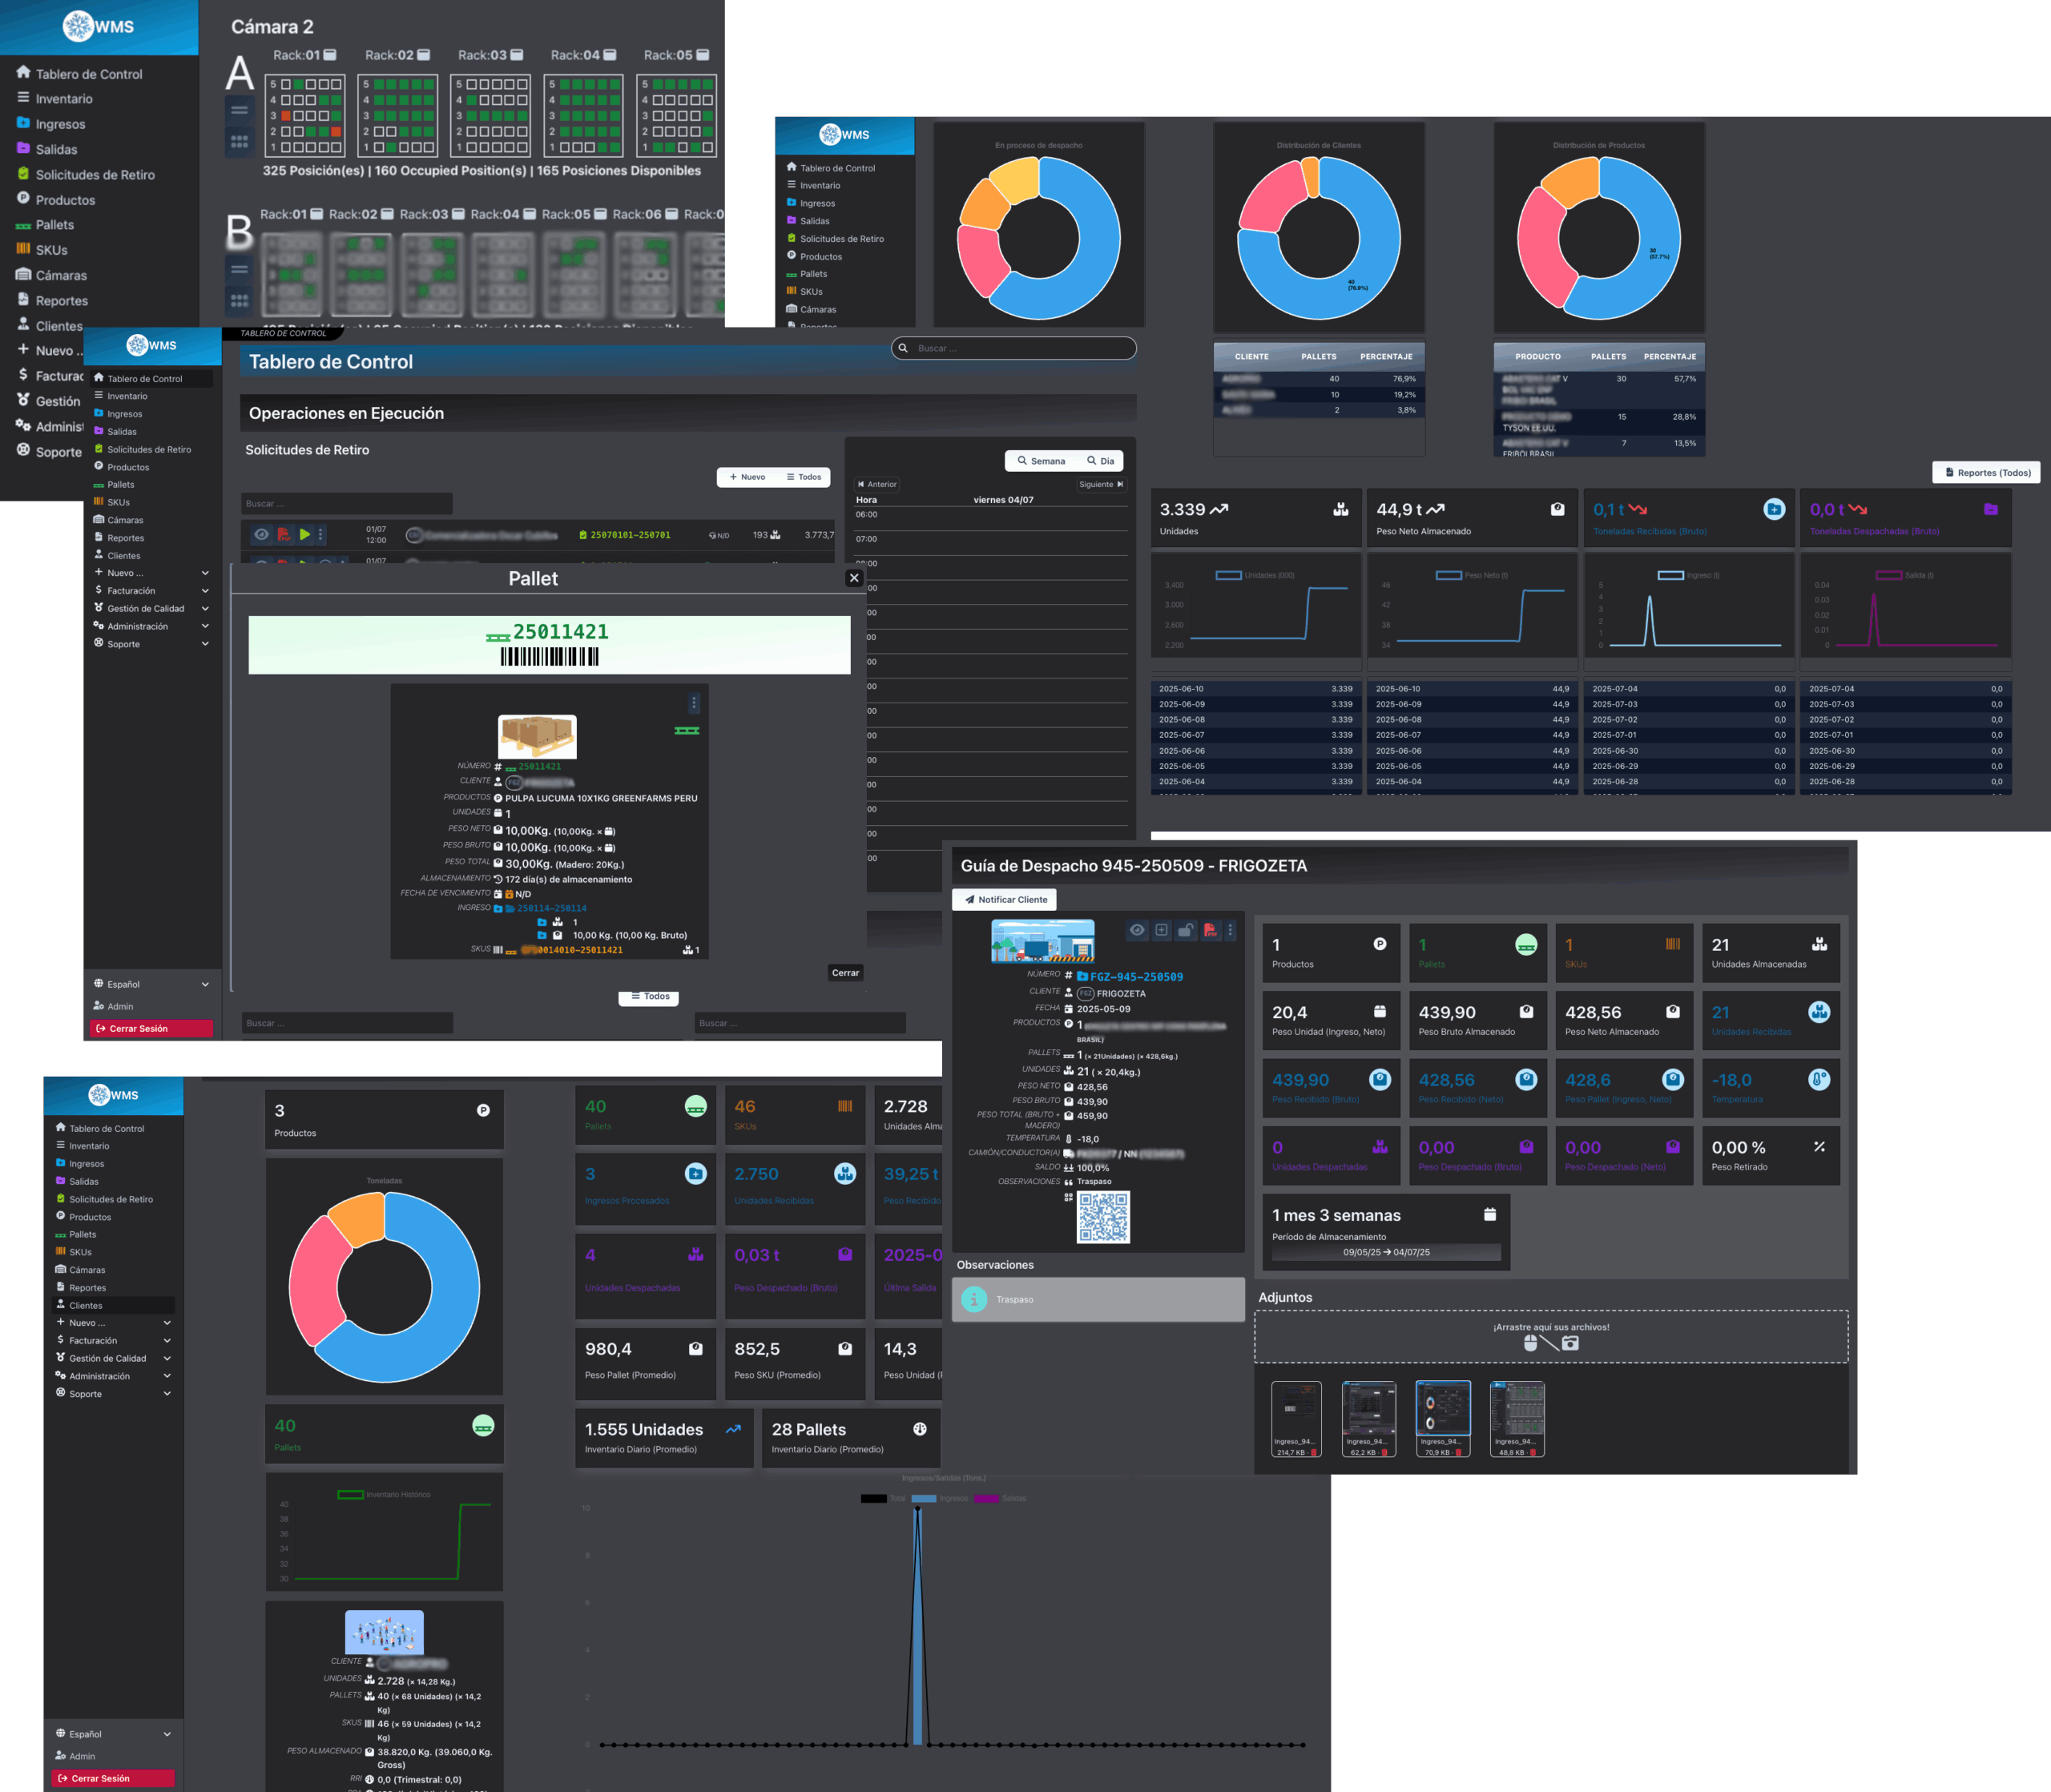Toggle the Peso Neto (t) chart legend
2051x1792 pixels.
(x=1472, y=575)
